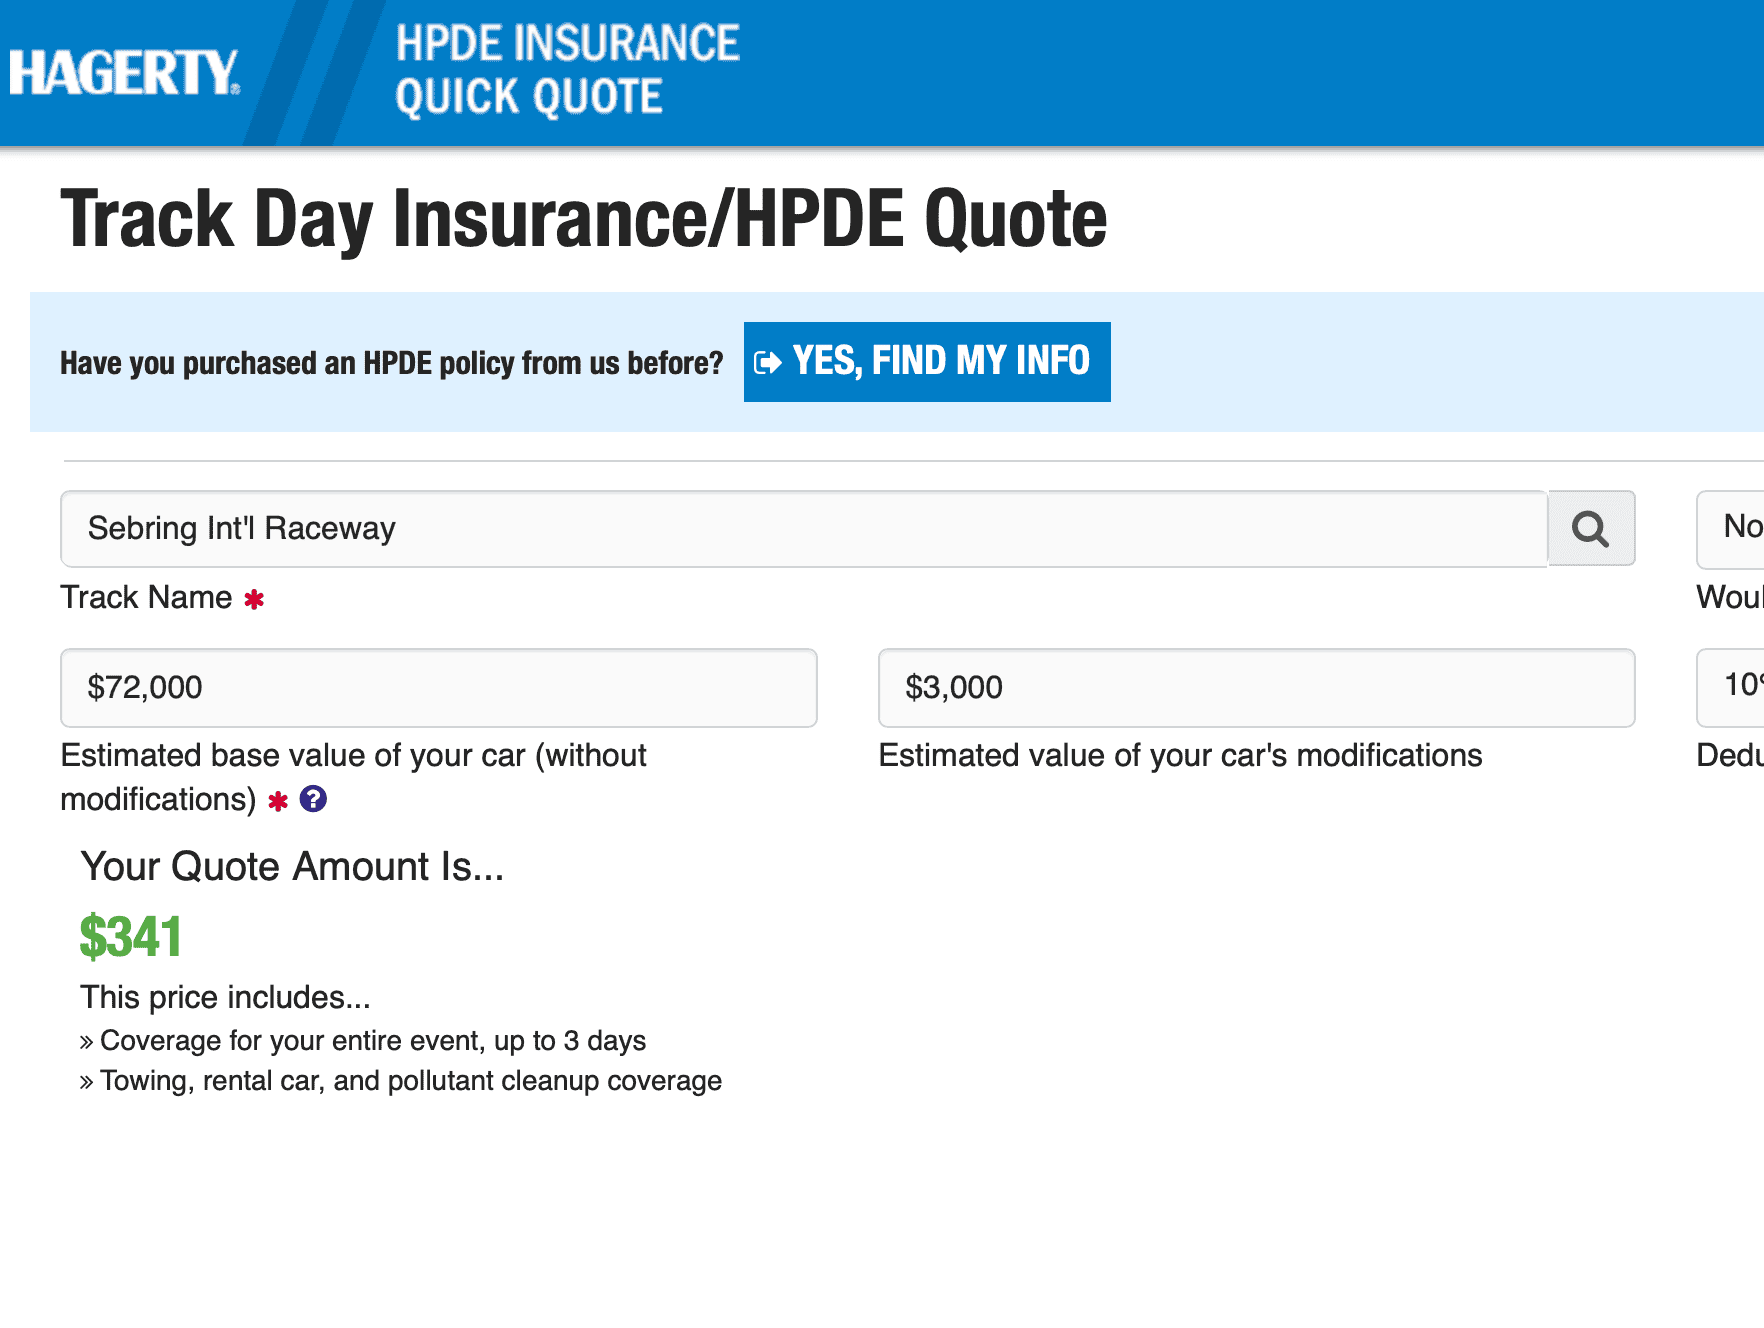Click 'Estimated value of your car's modifications' label
Viewport: 1764px width, 1328px height.
tap(1180, 755)
